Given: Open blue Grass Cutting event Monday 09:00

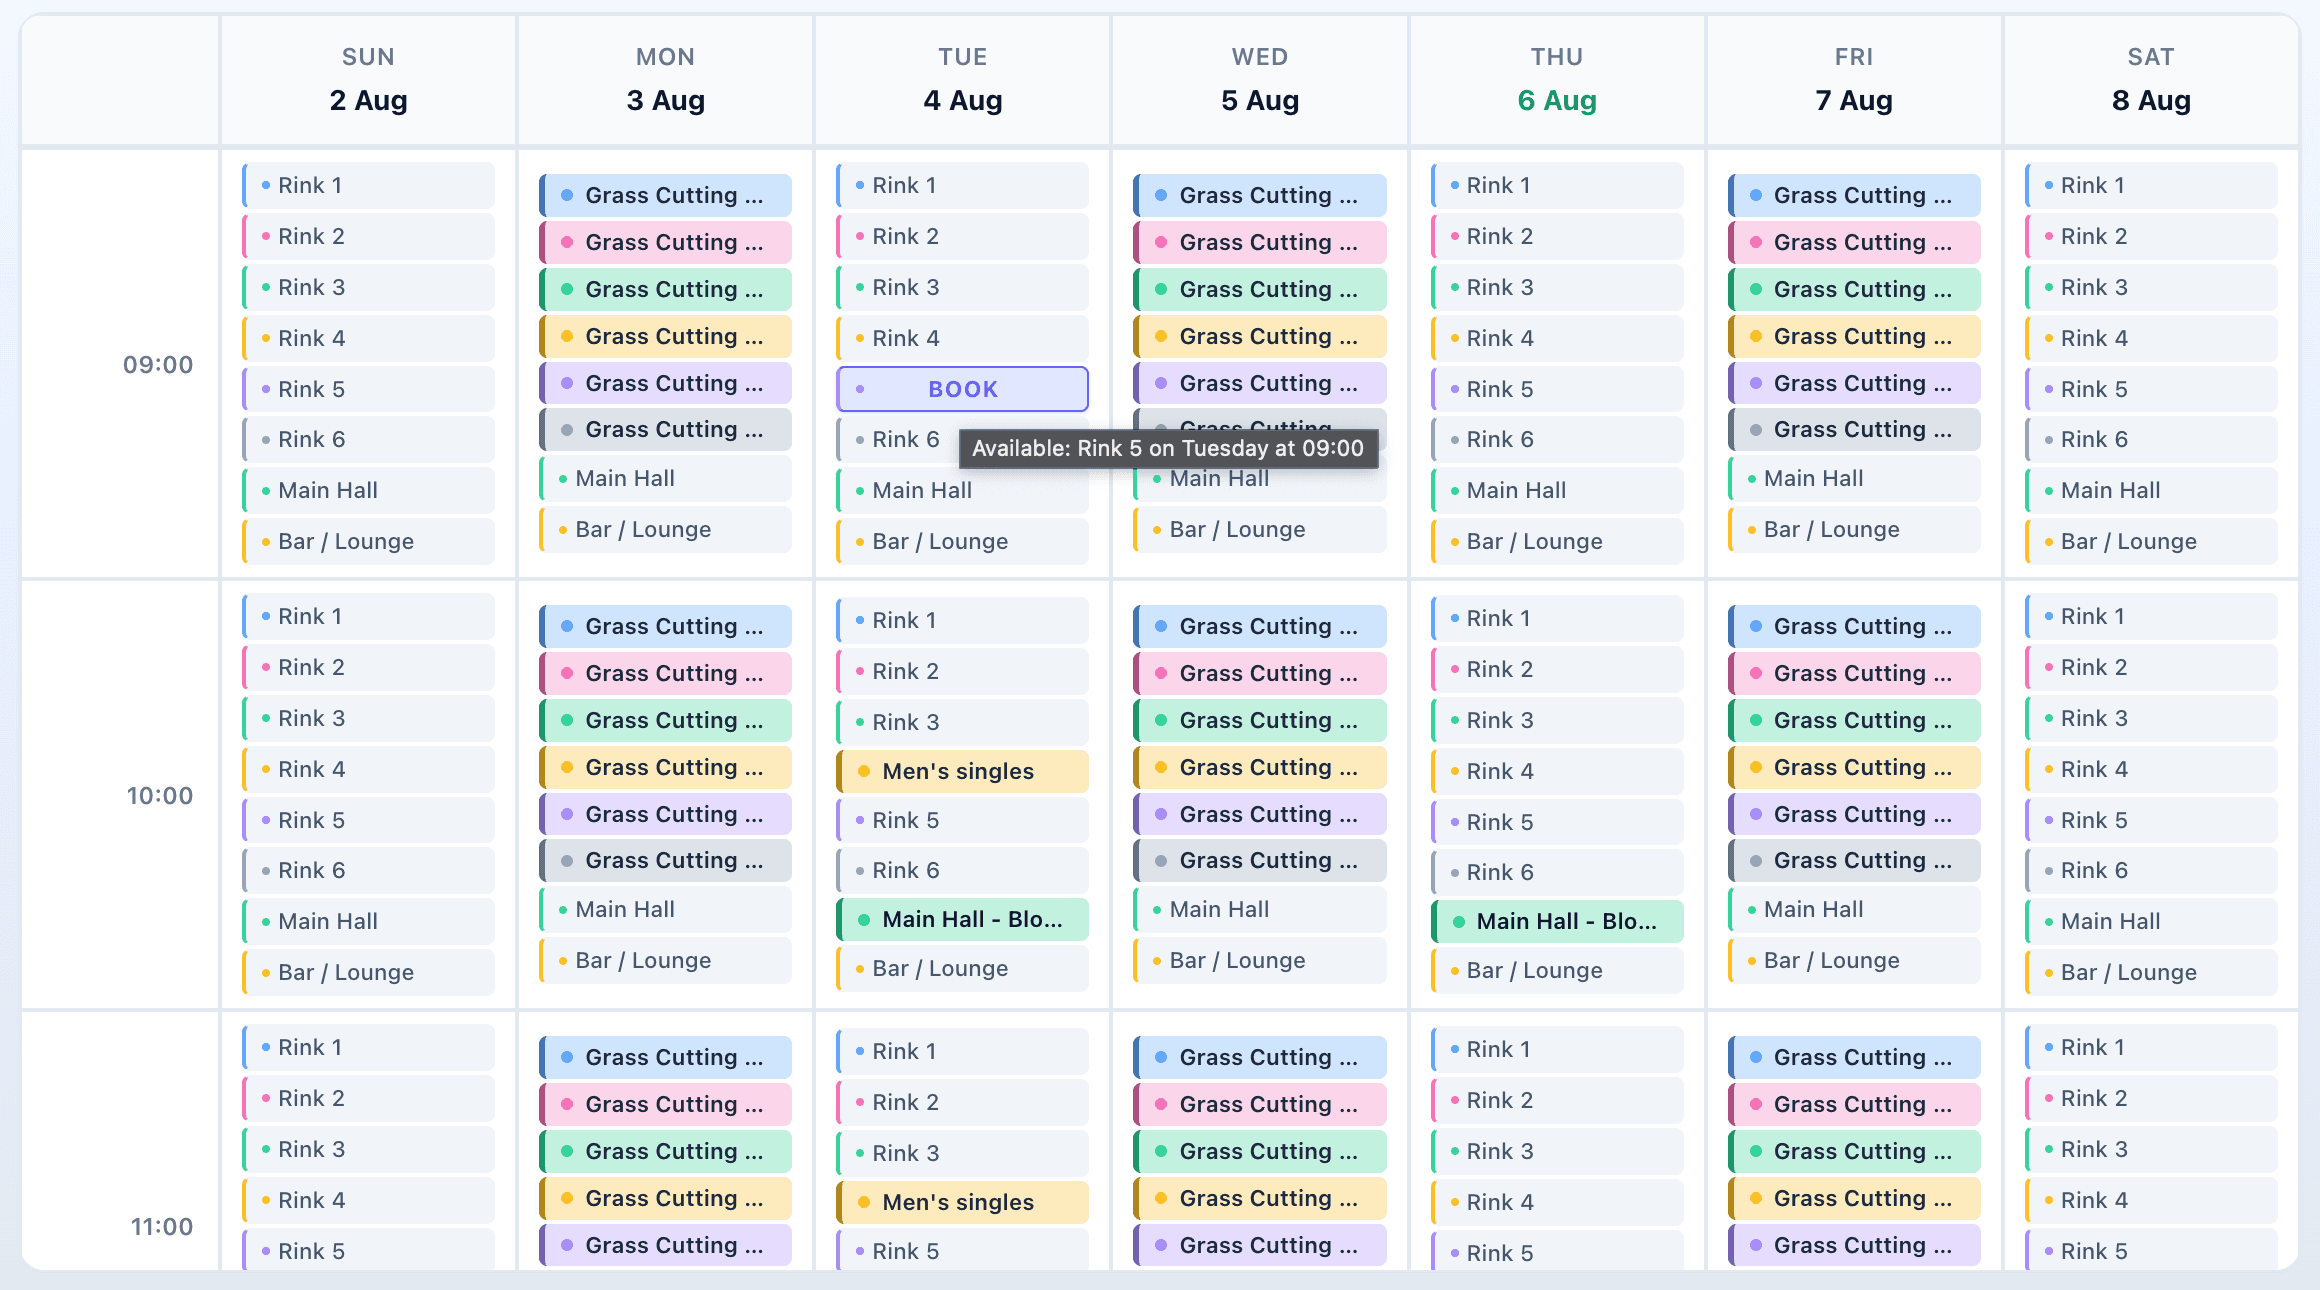Looking at the screenshot, I should [x=665, y=195].
